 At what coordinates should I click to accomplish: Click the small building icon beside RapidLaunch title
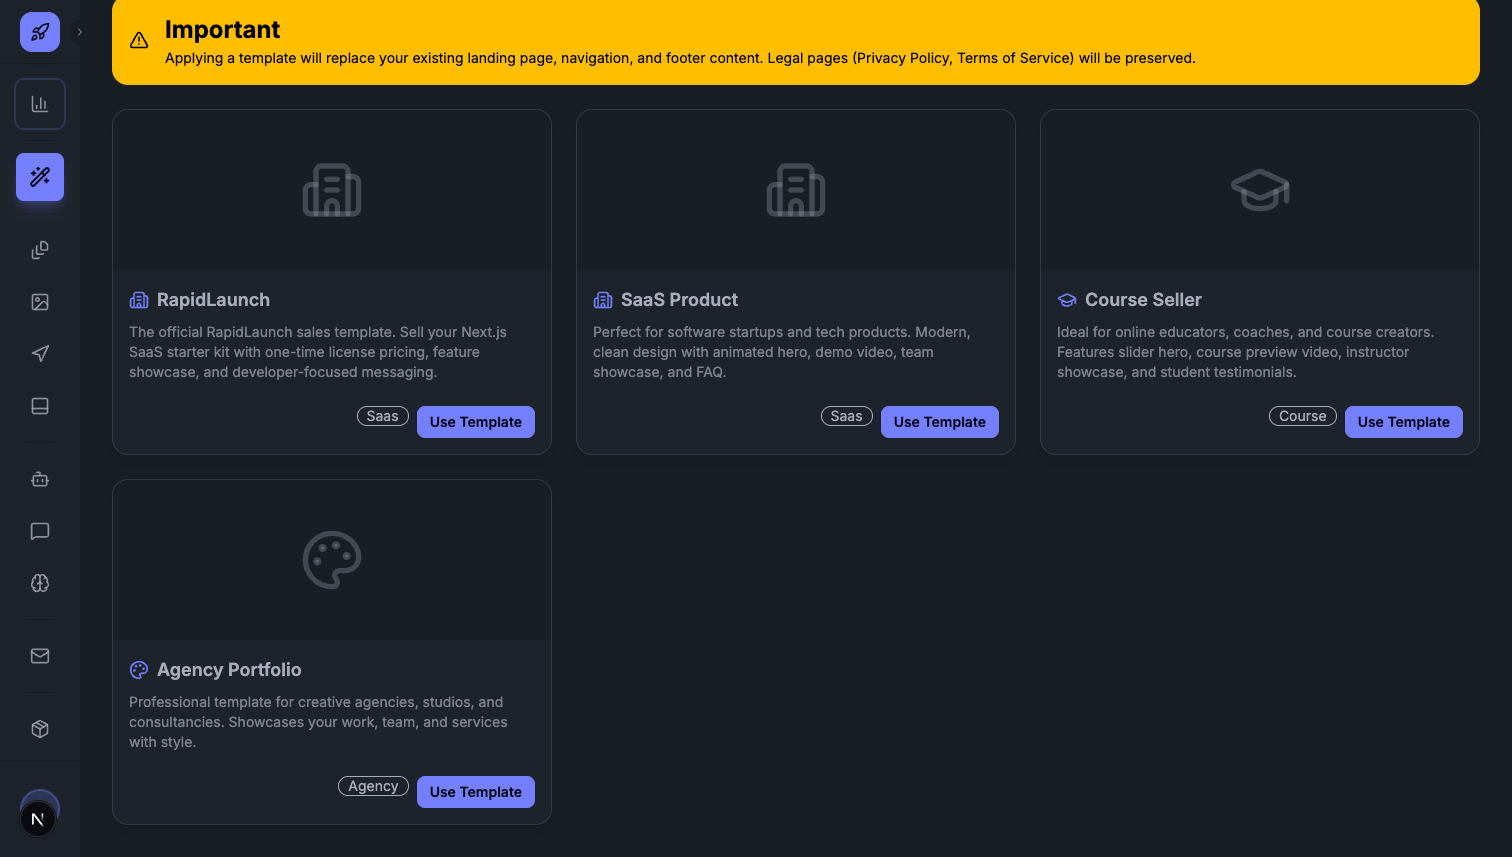[x=139, y=300]
